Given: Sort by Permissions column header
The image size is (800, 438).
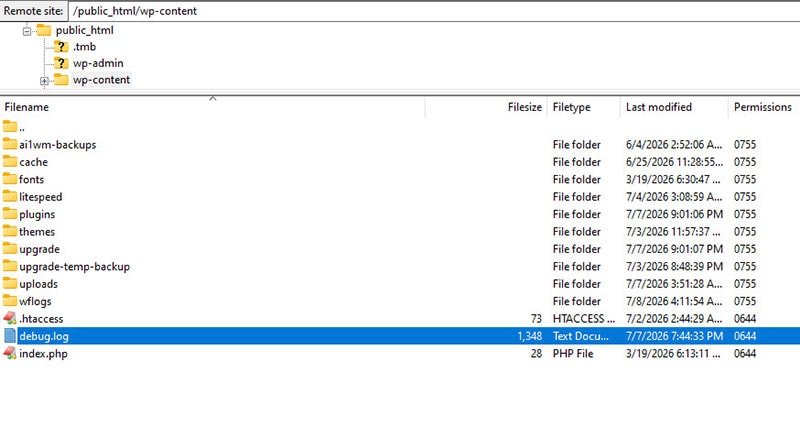Looking at the screenshot, I should [764, 107].
